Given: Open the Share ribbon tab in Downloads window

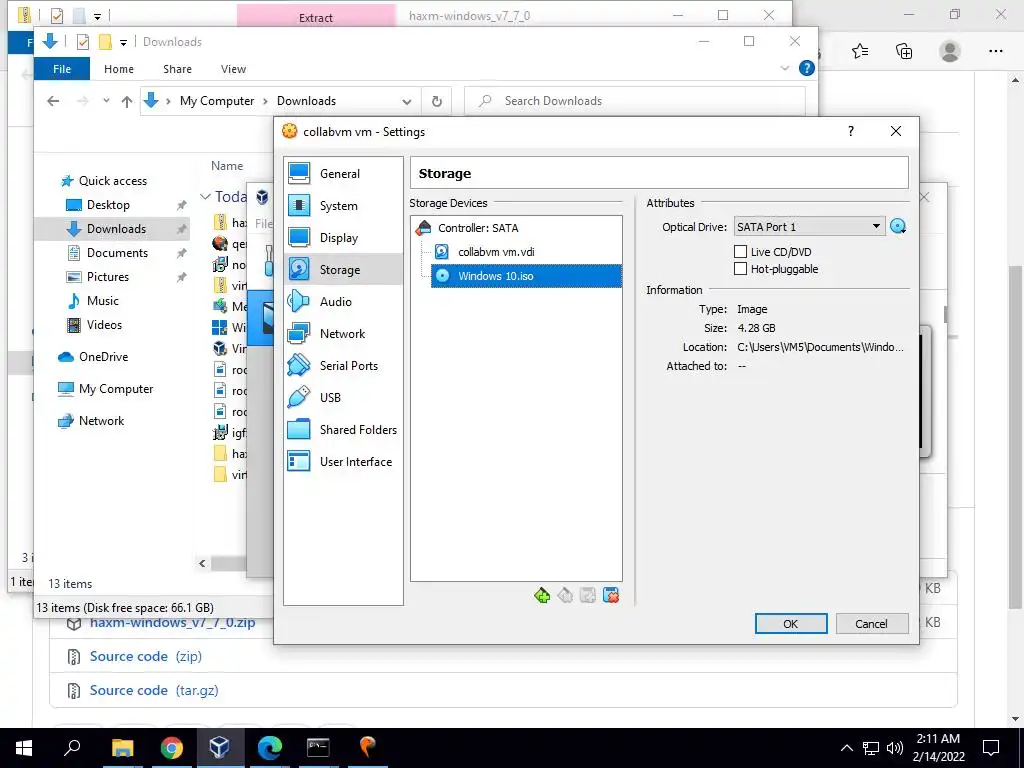Looking at the screenshot, I should 178,69.
